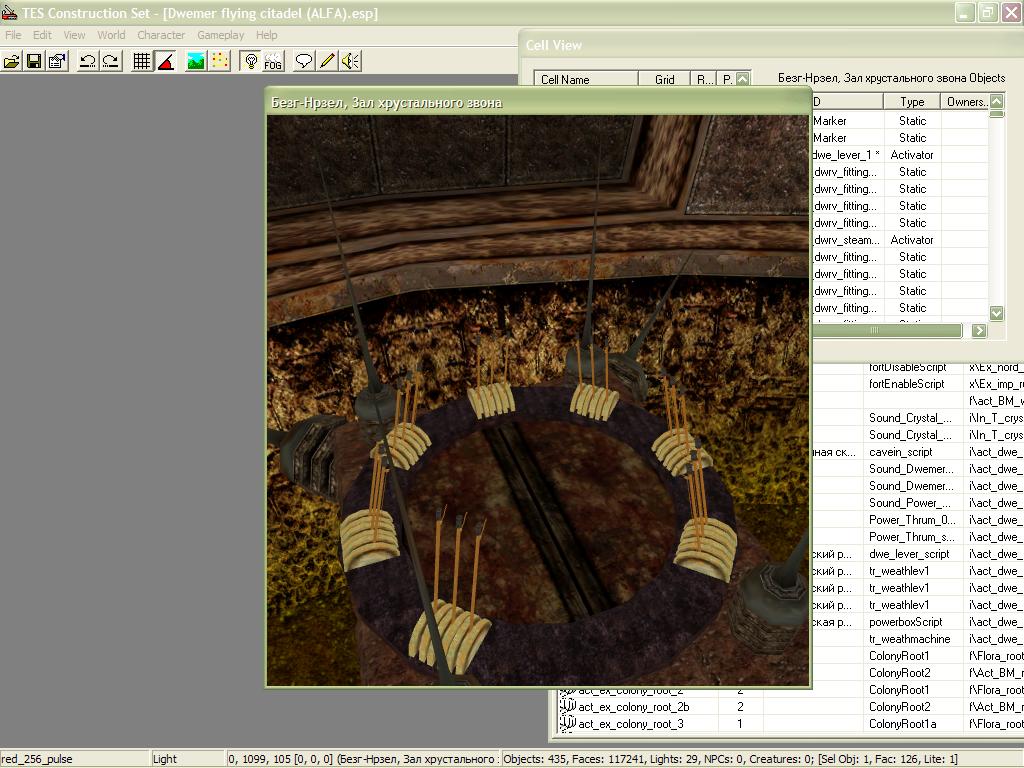
Task: Sort cells by Grid column
Action: tap(664, 79)
